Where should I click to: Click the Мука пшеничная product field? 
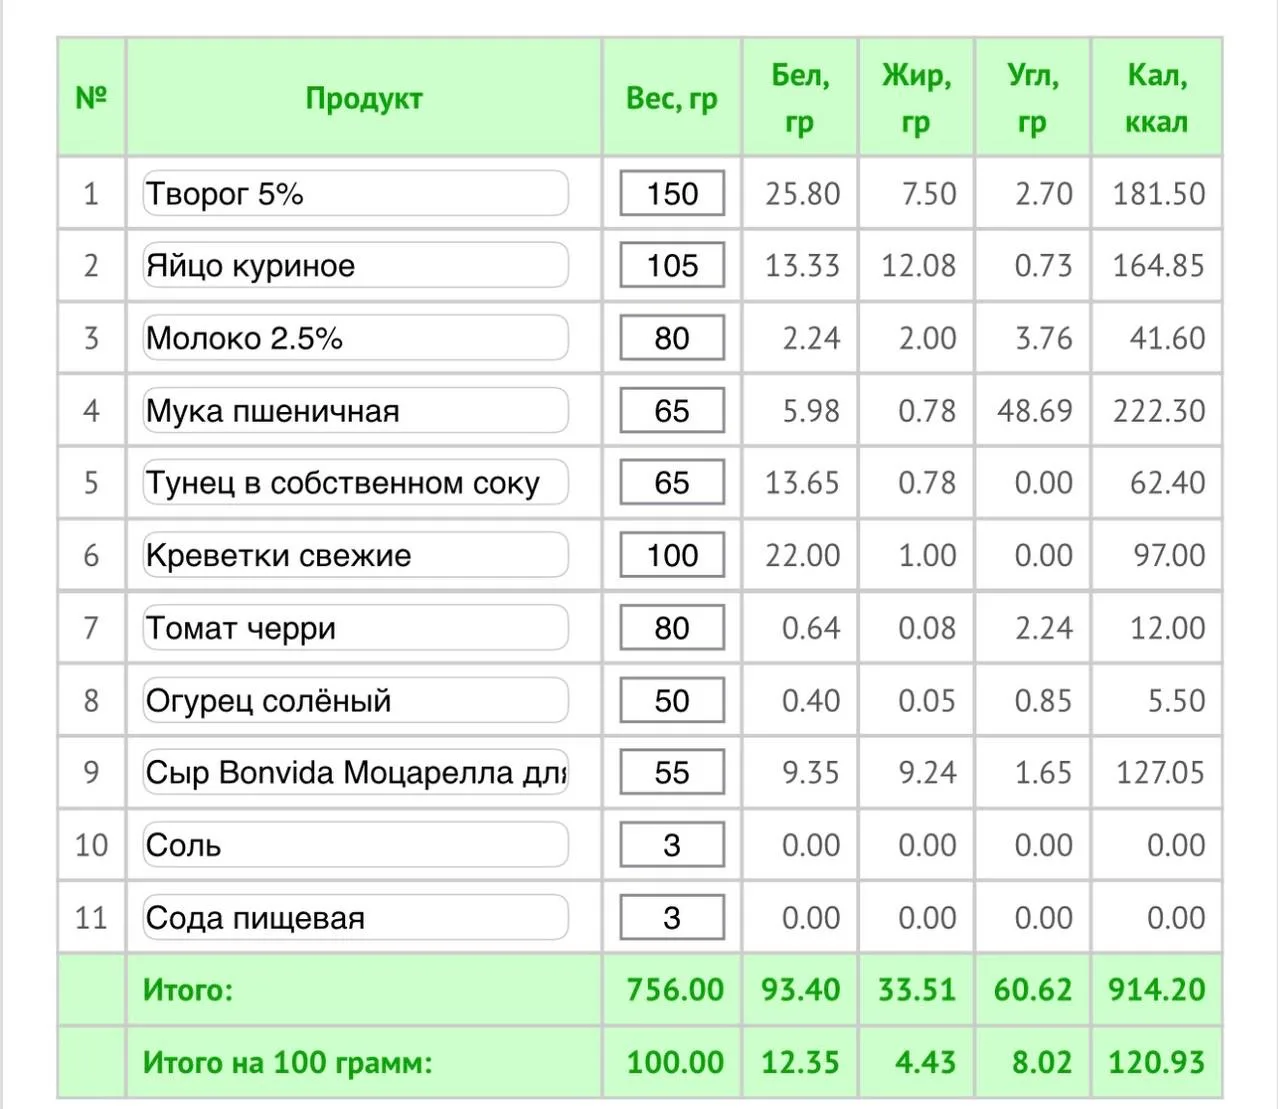[x=356, y=410]
